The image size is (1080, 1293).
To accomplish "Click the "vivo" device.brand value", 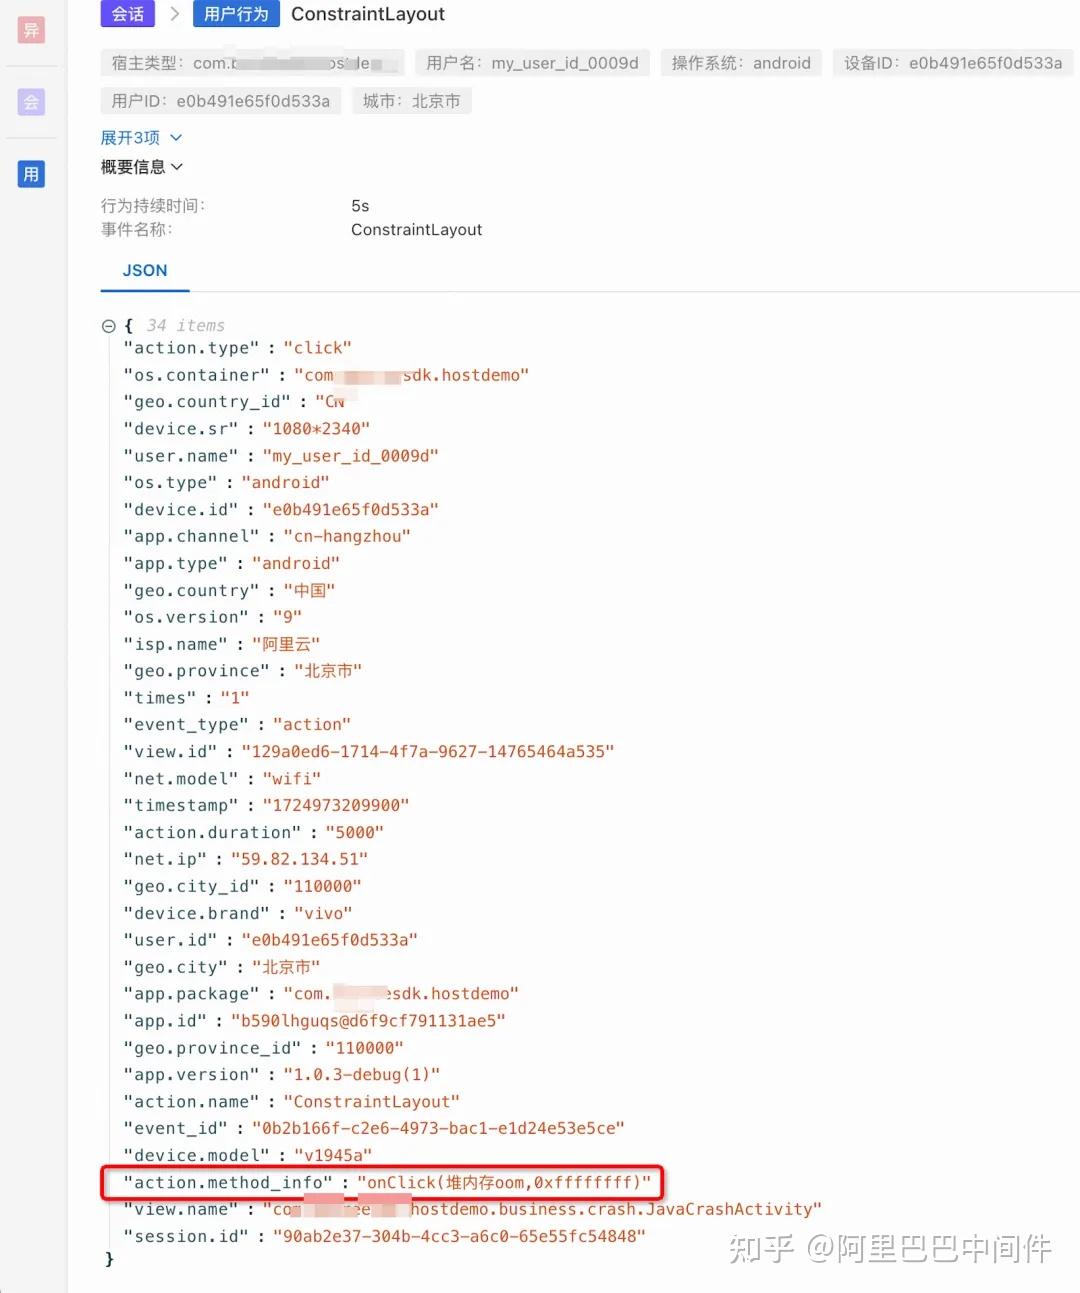I will pyautogui.click(x=323, y=914).
